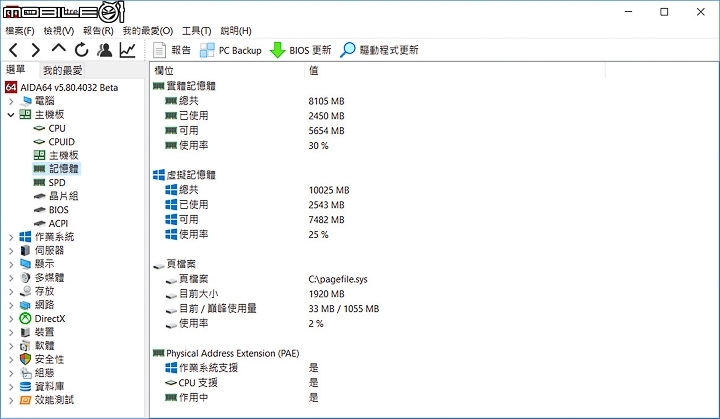Viewport: 720px width, 419px height.
Task: Expand the 網路 tree node
Action: [x=11, y=305]
